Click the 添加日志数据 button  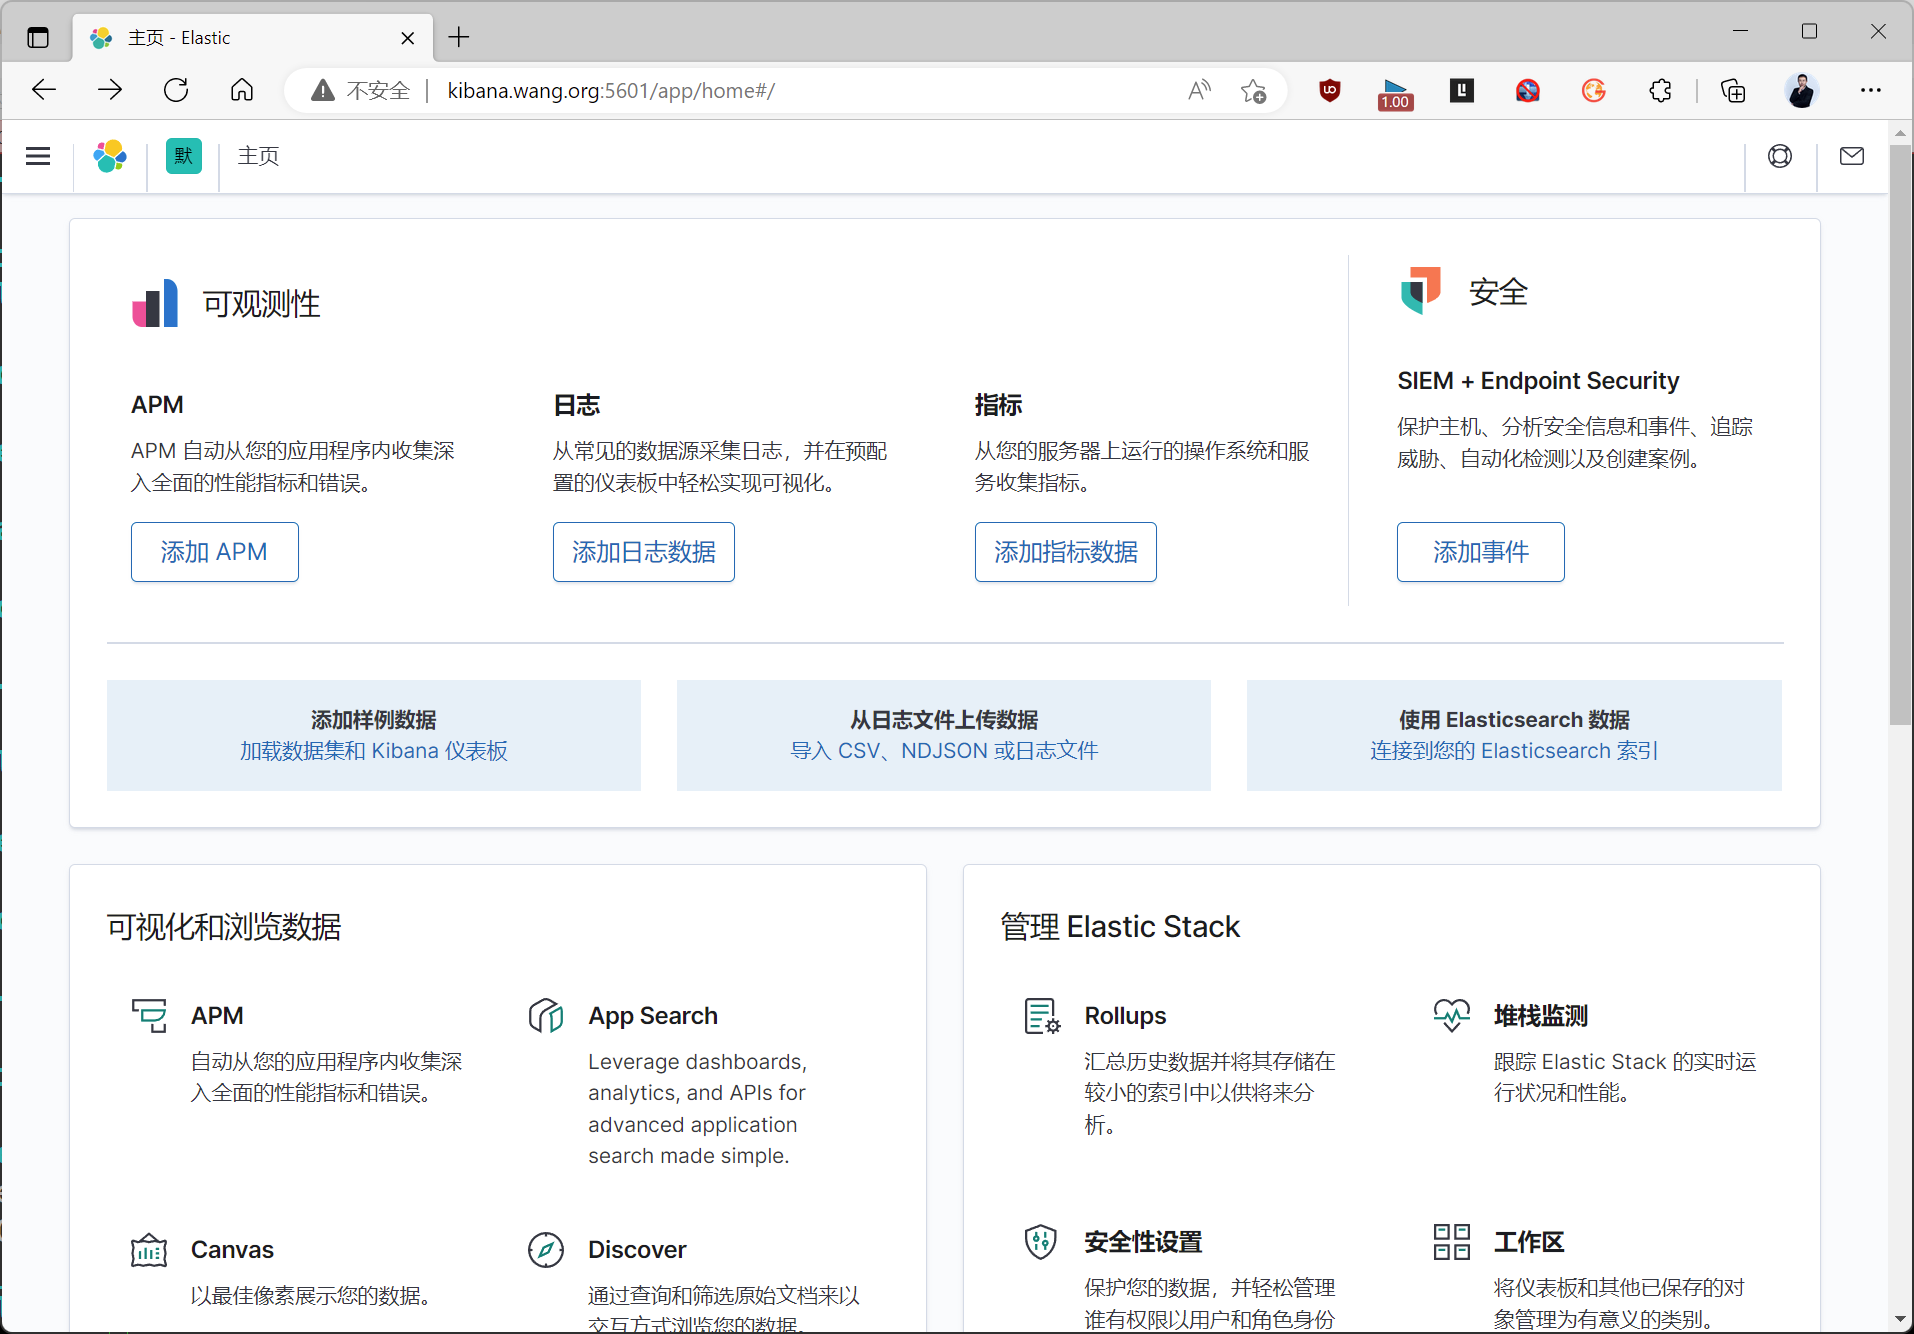(644, 552)
